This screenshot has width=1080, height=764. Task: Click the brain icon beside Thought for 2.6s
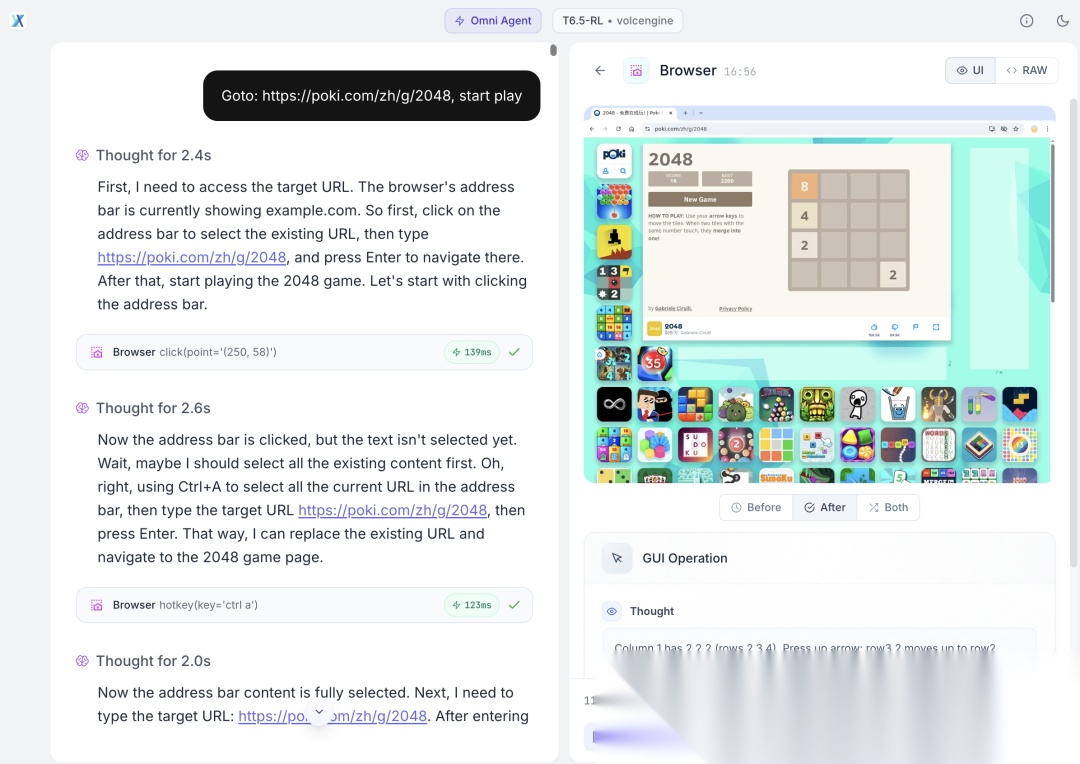(x=83, y=408)
